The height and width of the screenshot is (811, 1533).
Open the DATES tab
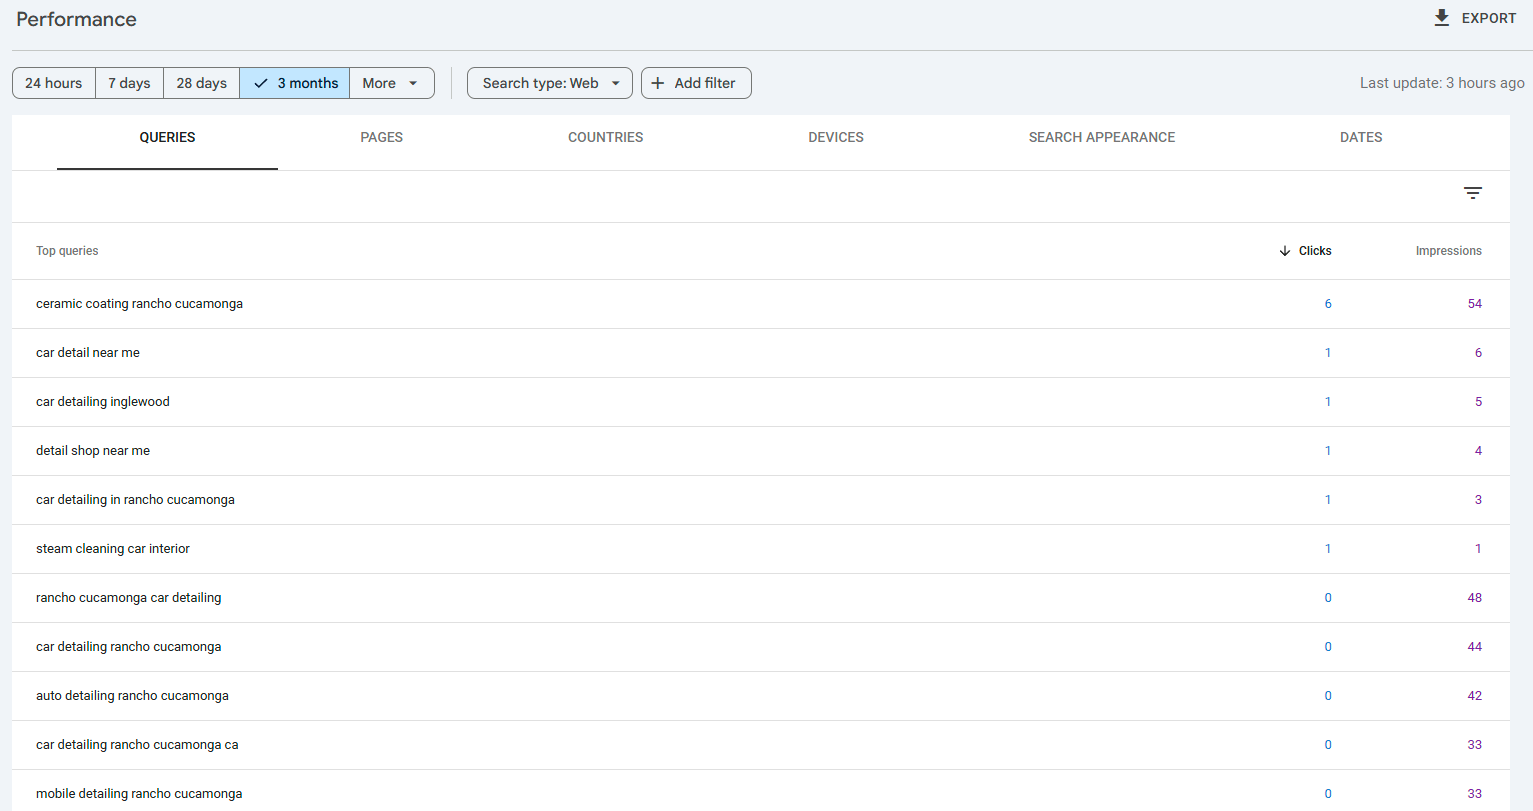pos(1361,137)
